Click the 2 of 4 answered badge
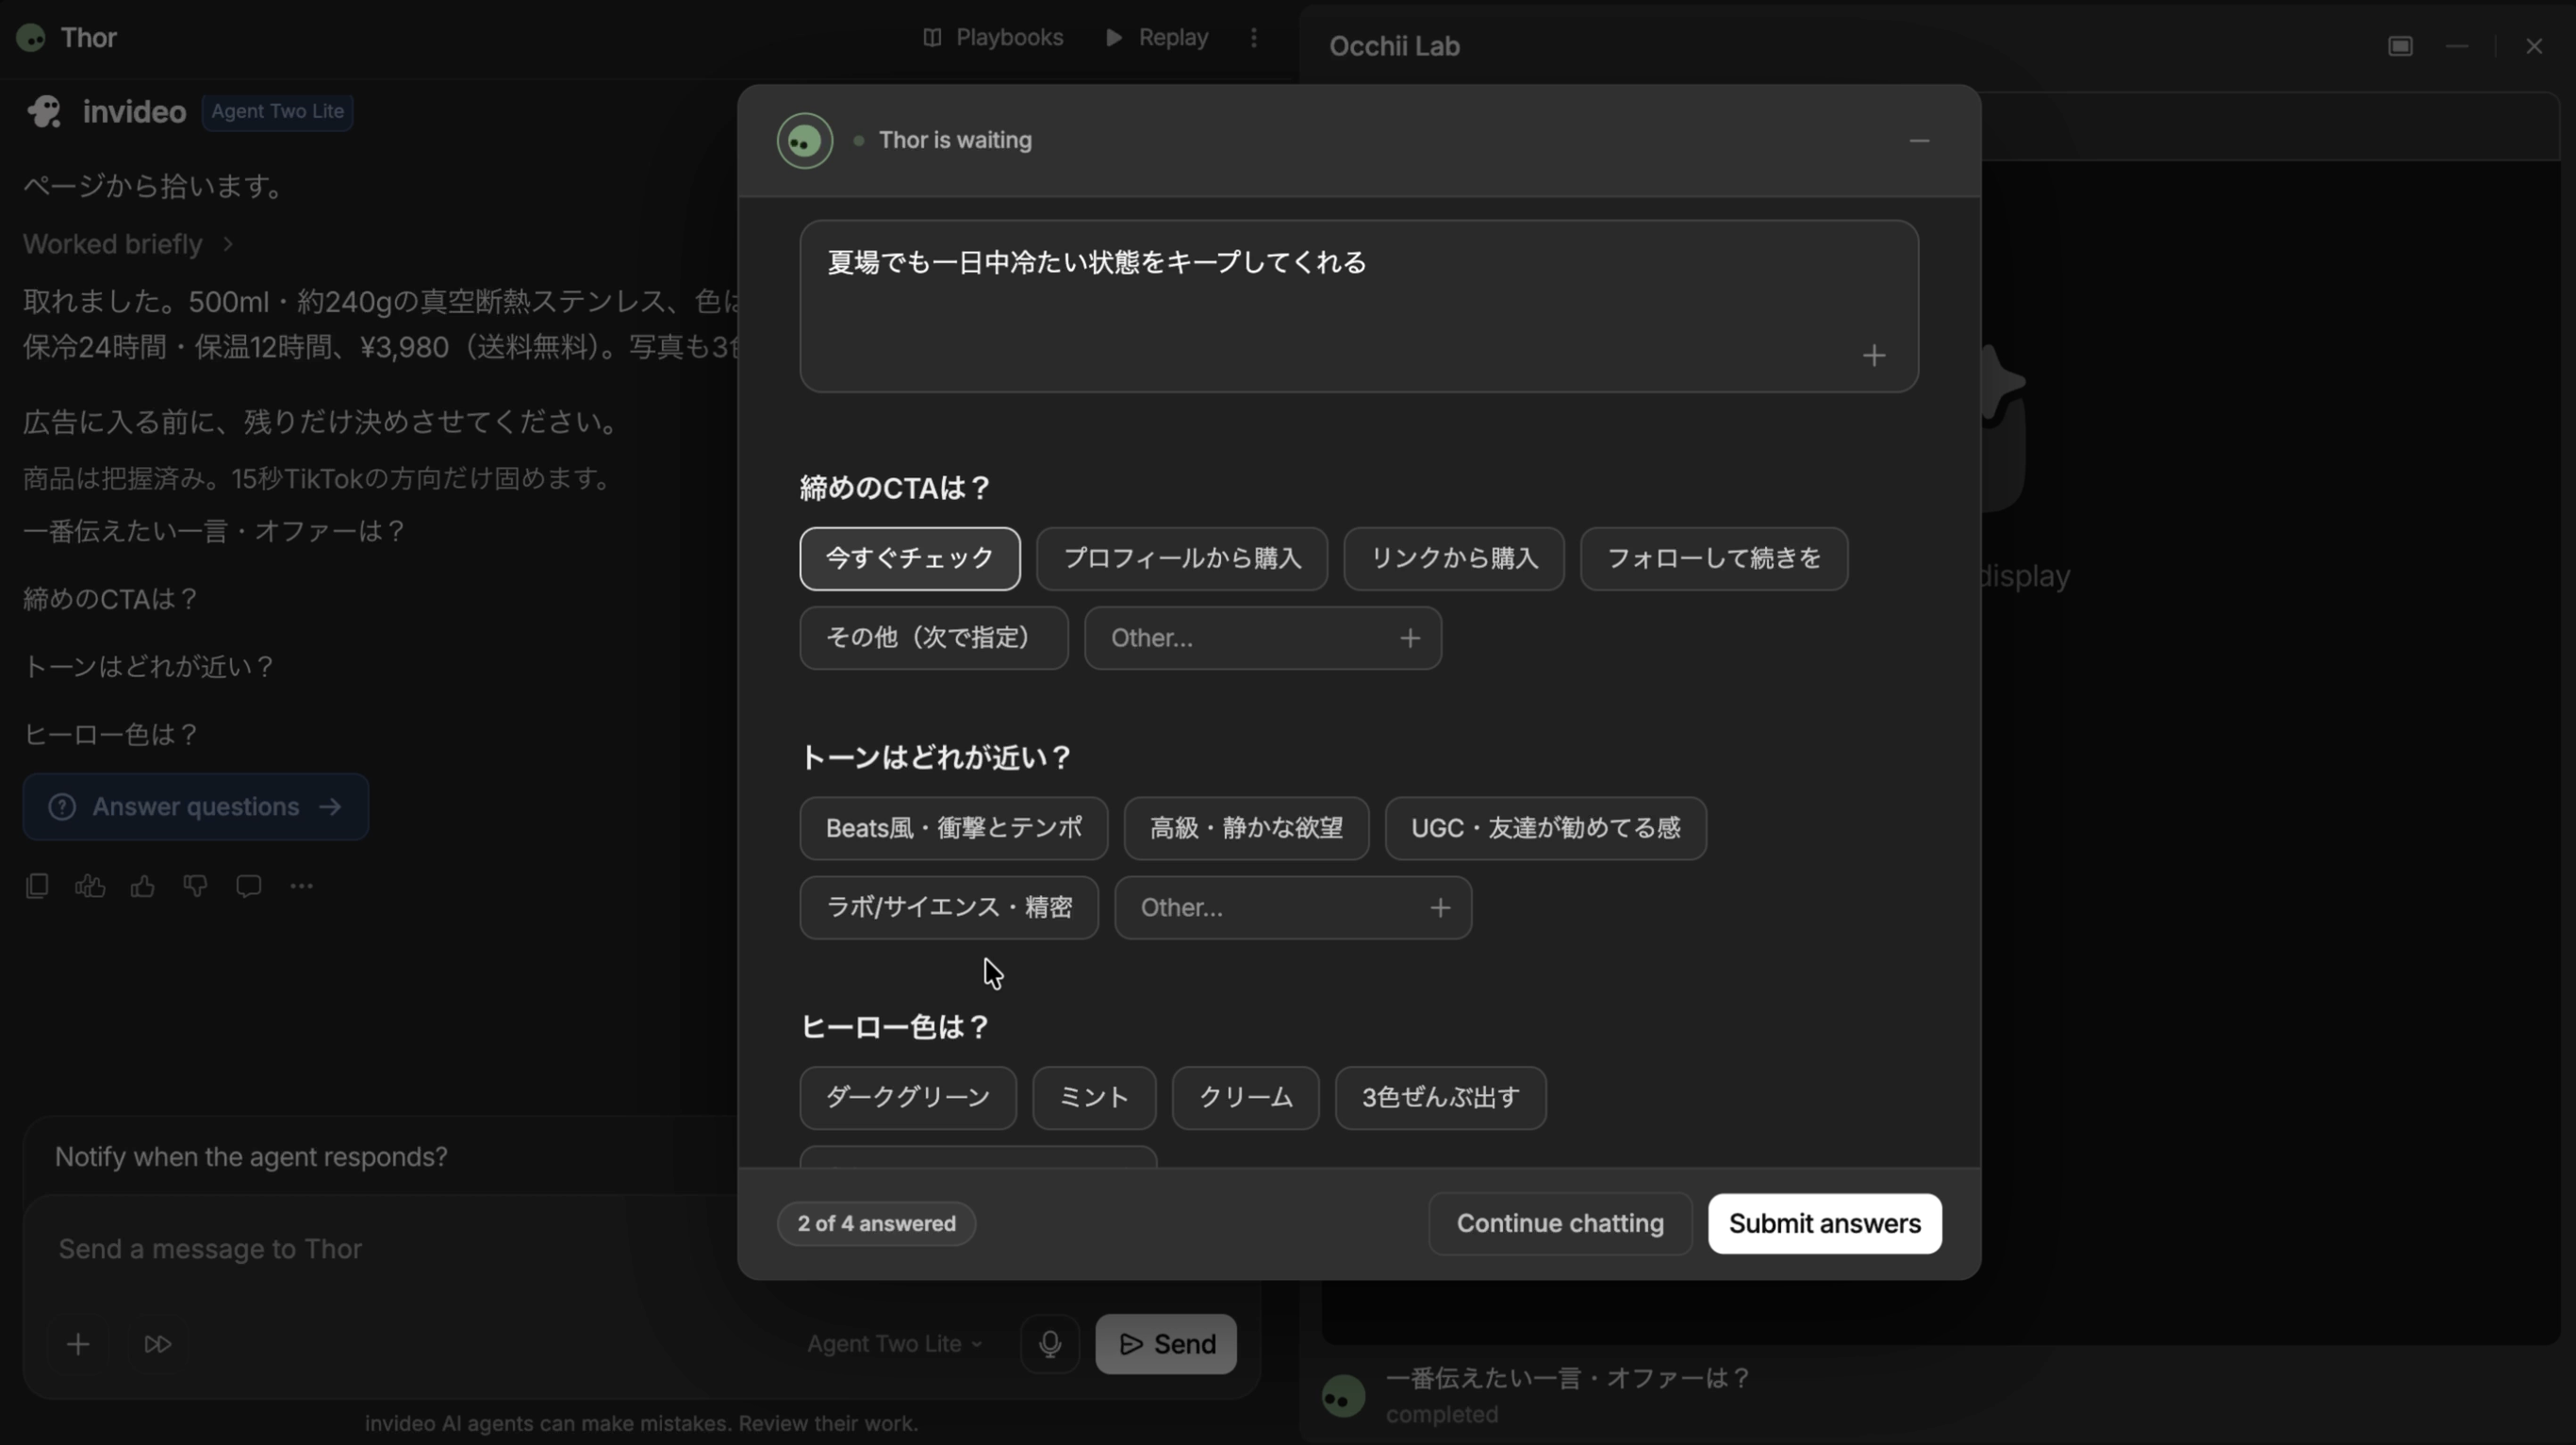 pyautogui.click(x=876, y=1224)
